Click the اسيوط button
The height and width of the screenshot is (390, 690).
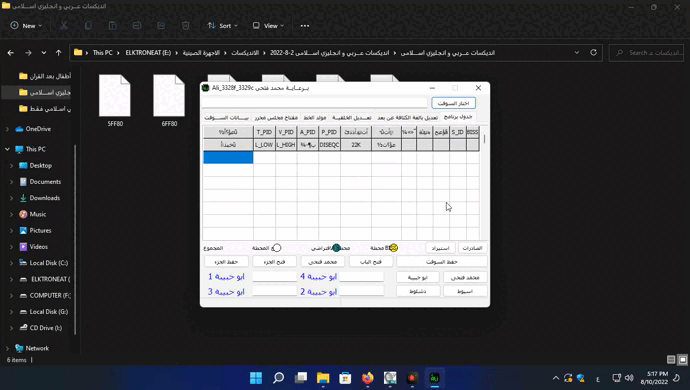465,291
